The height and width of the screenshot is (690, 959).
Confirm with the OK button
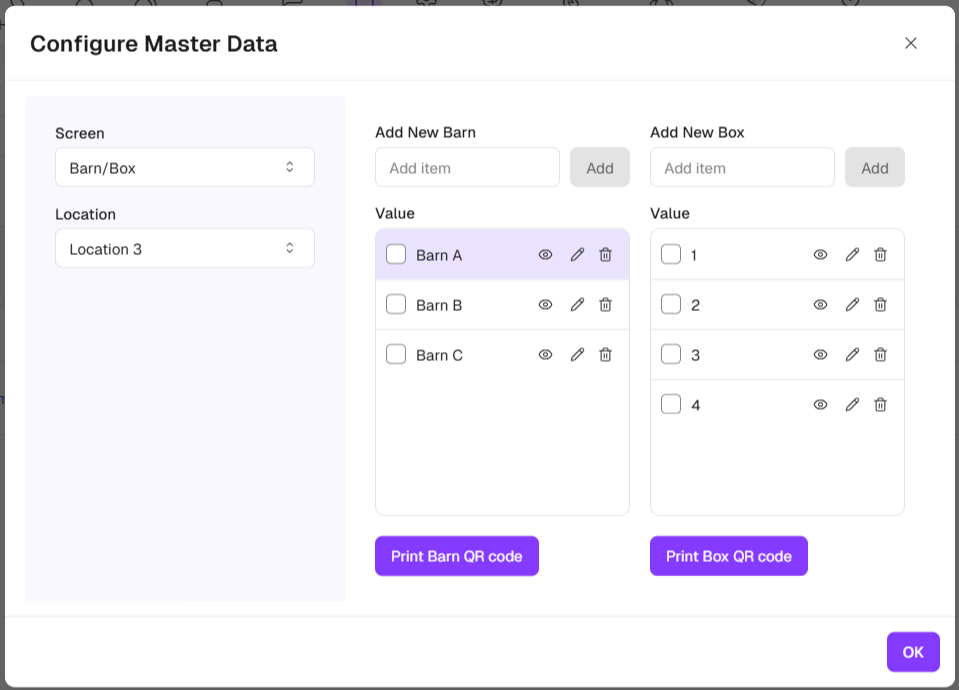click(x=912, y=652)
